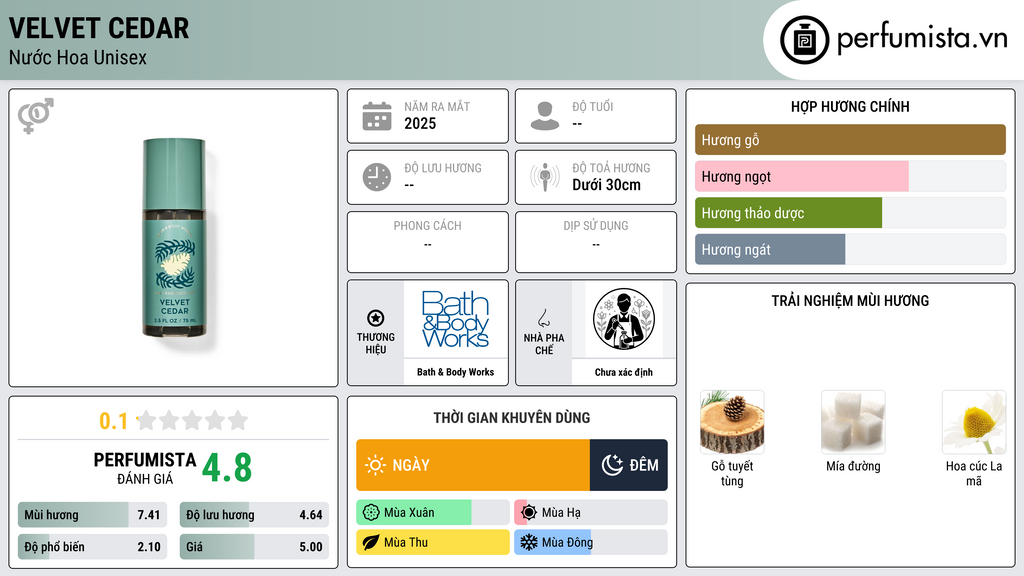Click the Hương ngát accord bar
Screen dimensions: 1024x576
tap(850, 249)
